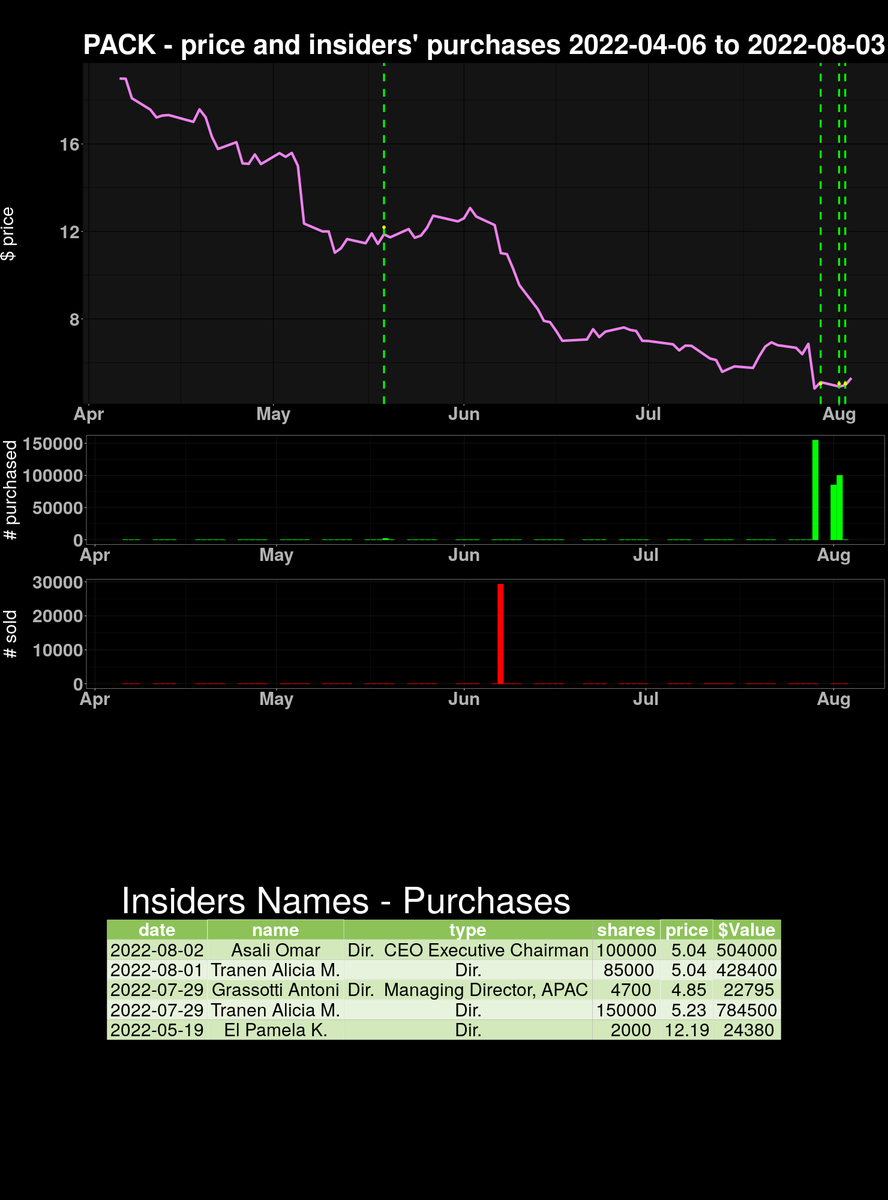Click the green dashed line near mid-May
The image size is (888, 1200).
click(384, 232)
